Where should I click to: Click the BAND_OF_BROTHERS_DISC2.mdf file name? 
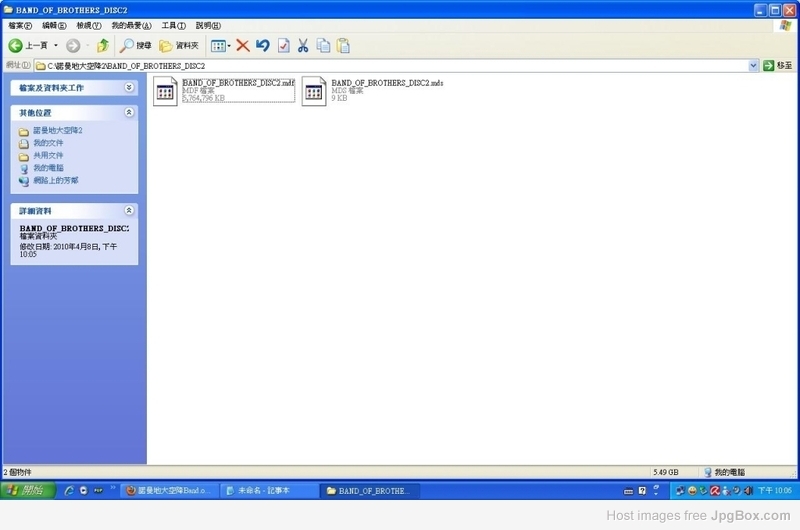click(238, 83)
